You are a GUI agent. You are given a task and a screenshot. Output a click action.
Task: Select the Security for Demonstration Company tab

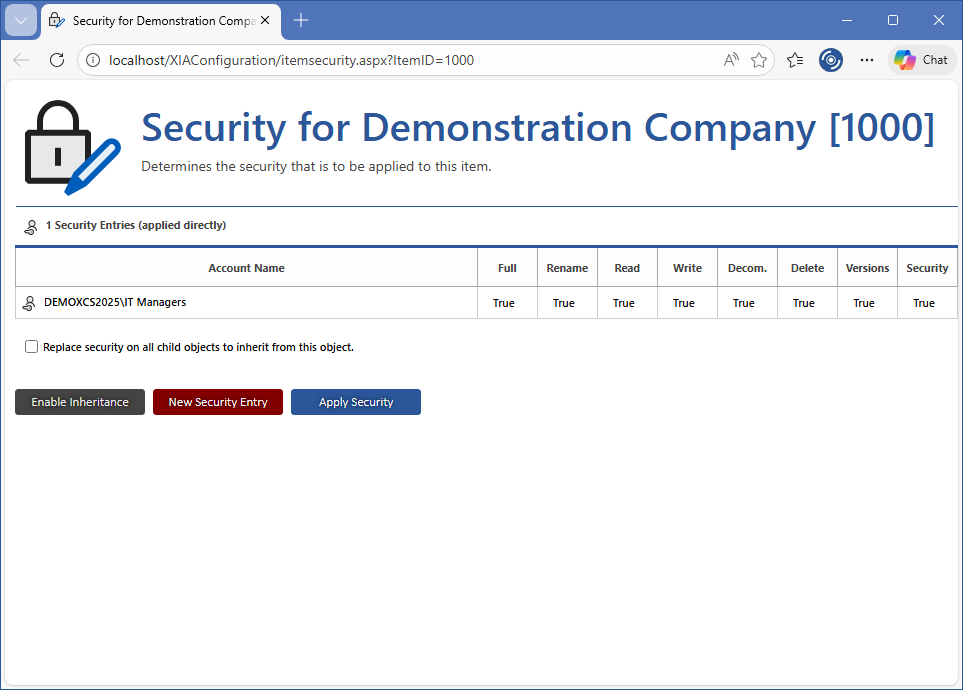pyautogui.click(x=160, y=20)
